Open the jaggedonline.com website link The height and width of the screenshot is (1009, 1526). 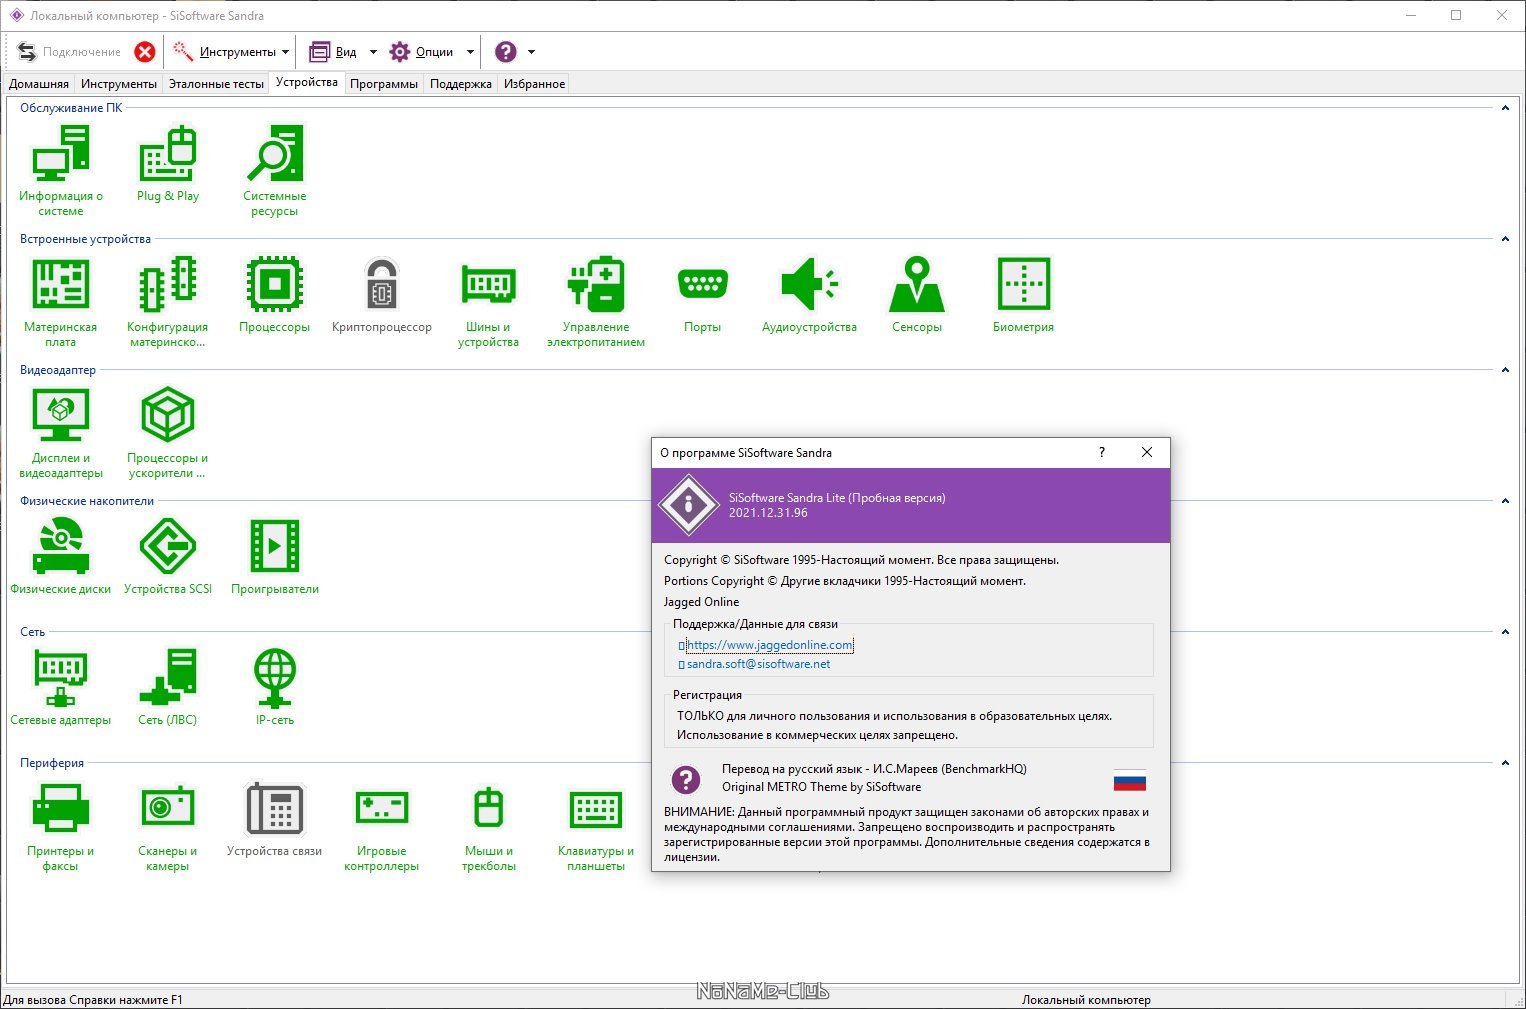click(x=769, y=645)
